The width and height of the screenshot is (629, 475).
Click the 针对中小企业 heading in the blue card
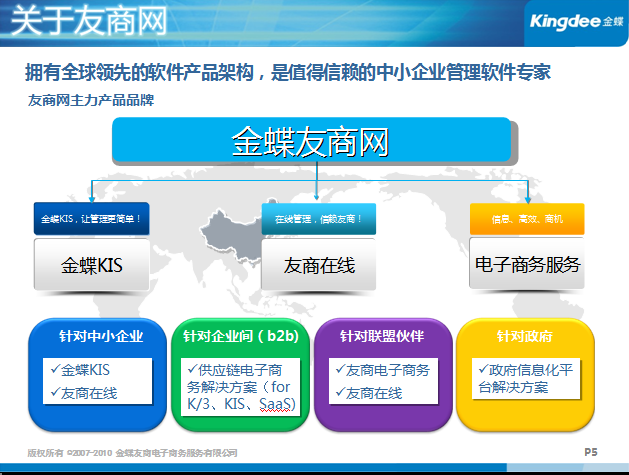point(101,336)
